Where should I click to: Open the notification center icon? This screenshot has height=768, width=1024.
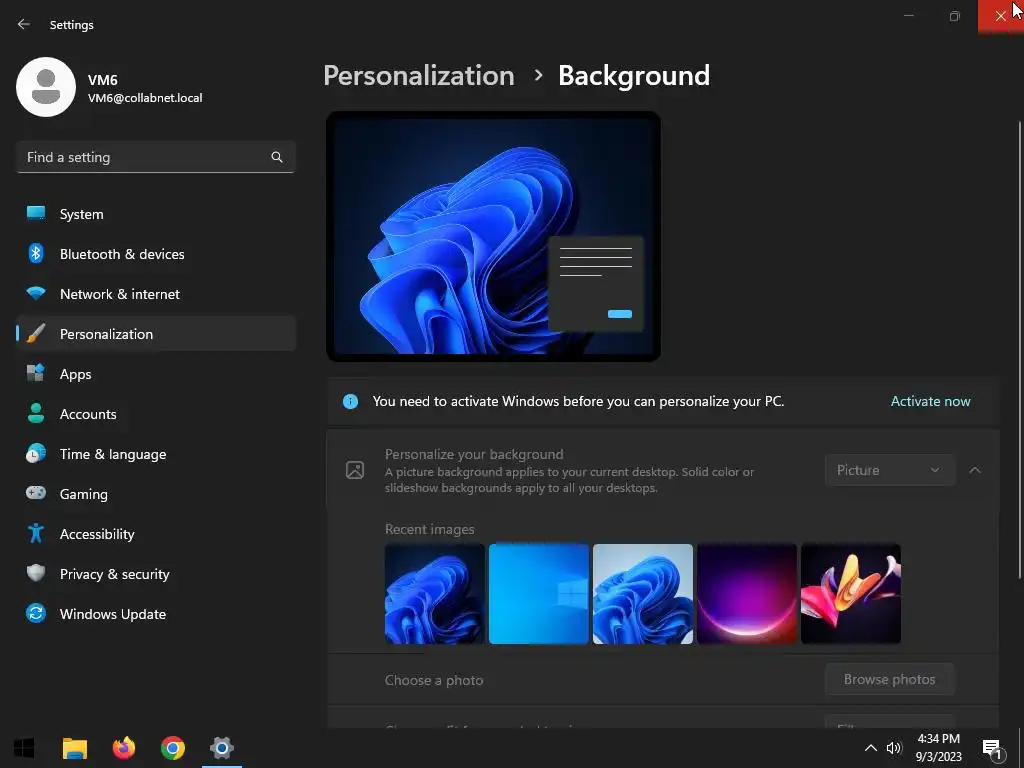click(992, 749)
